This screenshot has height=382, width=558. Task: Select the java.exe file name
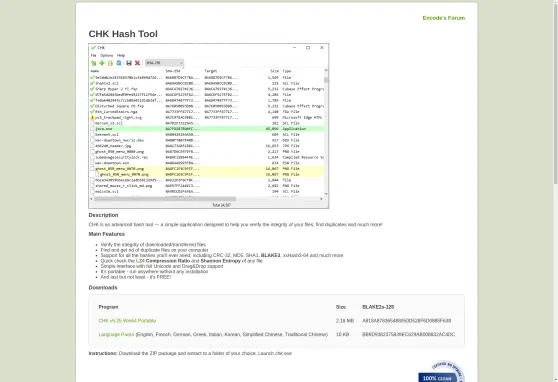[104, 129]
